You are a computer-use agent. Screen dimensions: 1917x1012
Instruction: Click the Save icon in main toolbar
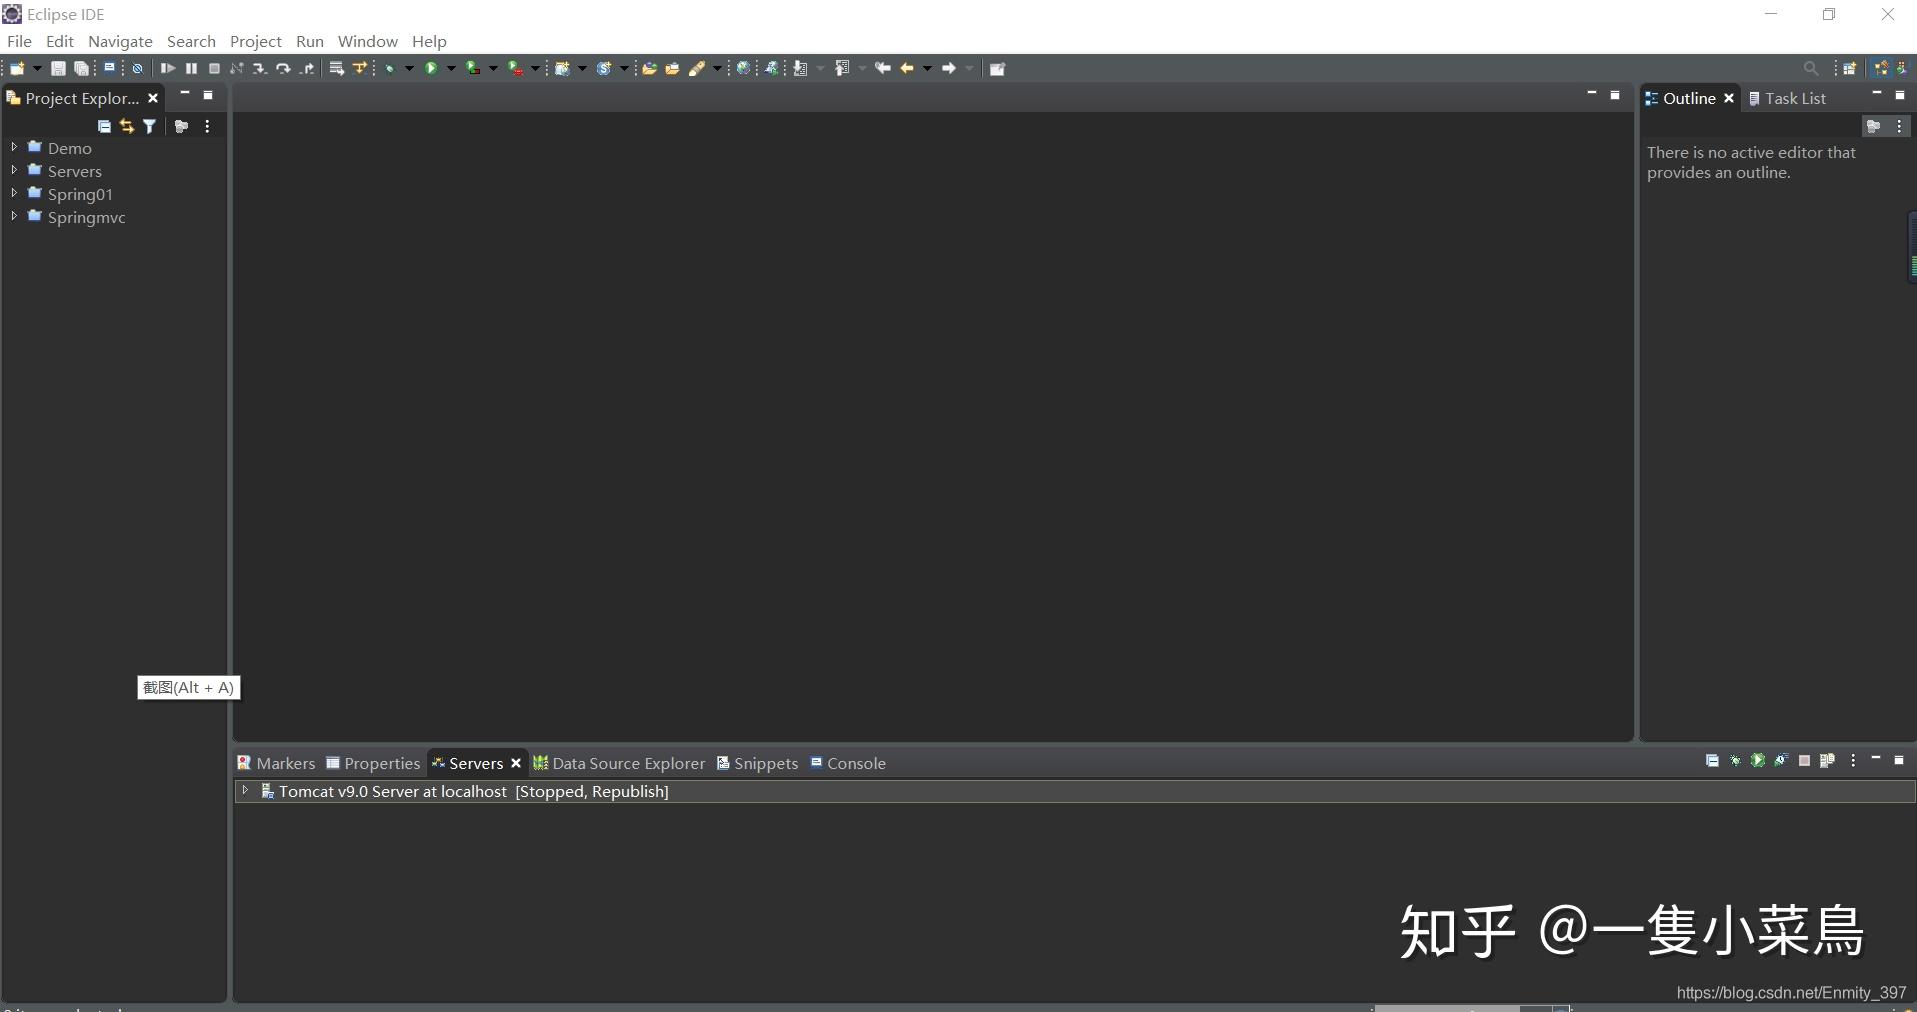coord(58,69)
